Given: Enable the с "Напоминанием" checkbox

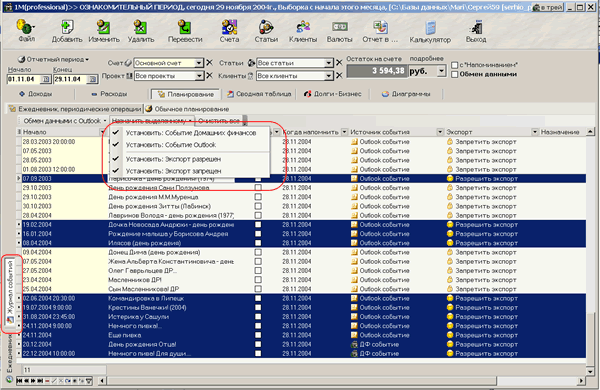Looking at the screenshot, I should point(455,65).
